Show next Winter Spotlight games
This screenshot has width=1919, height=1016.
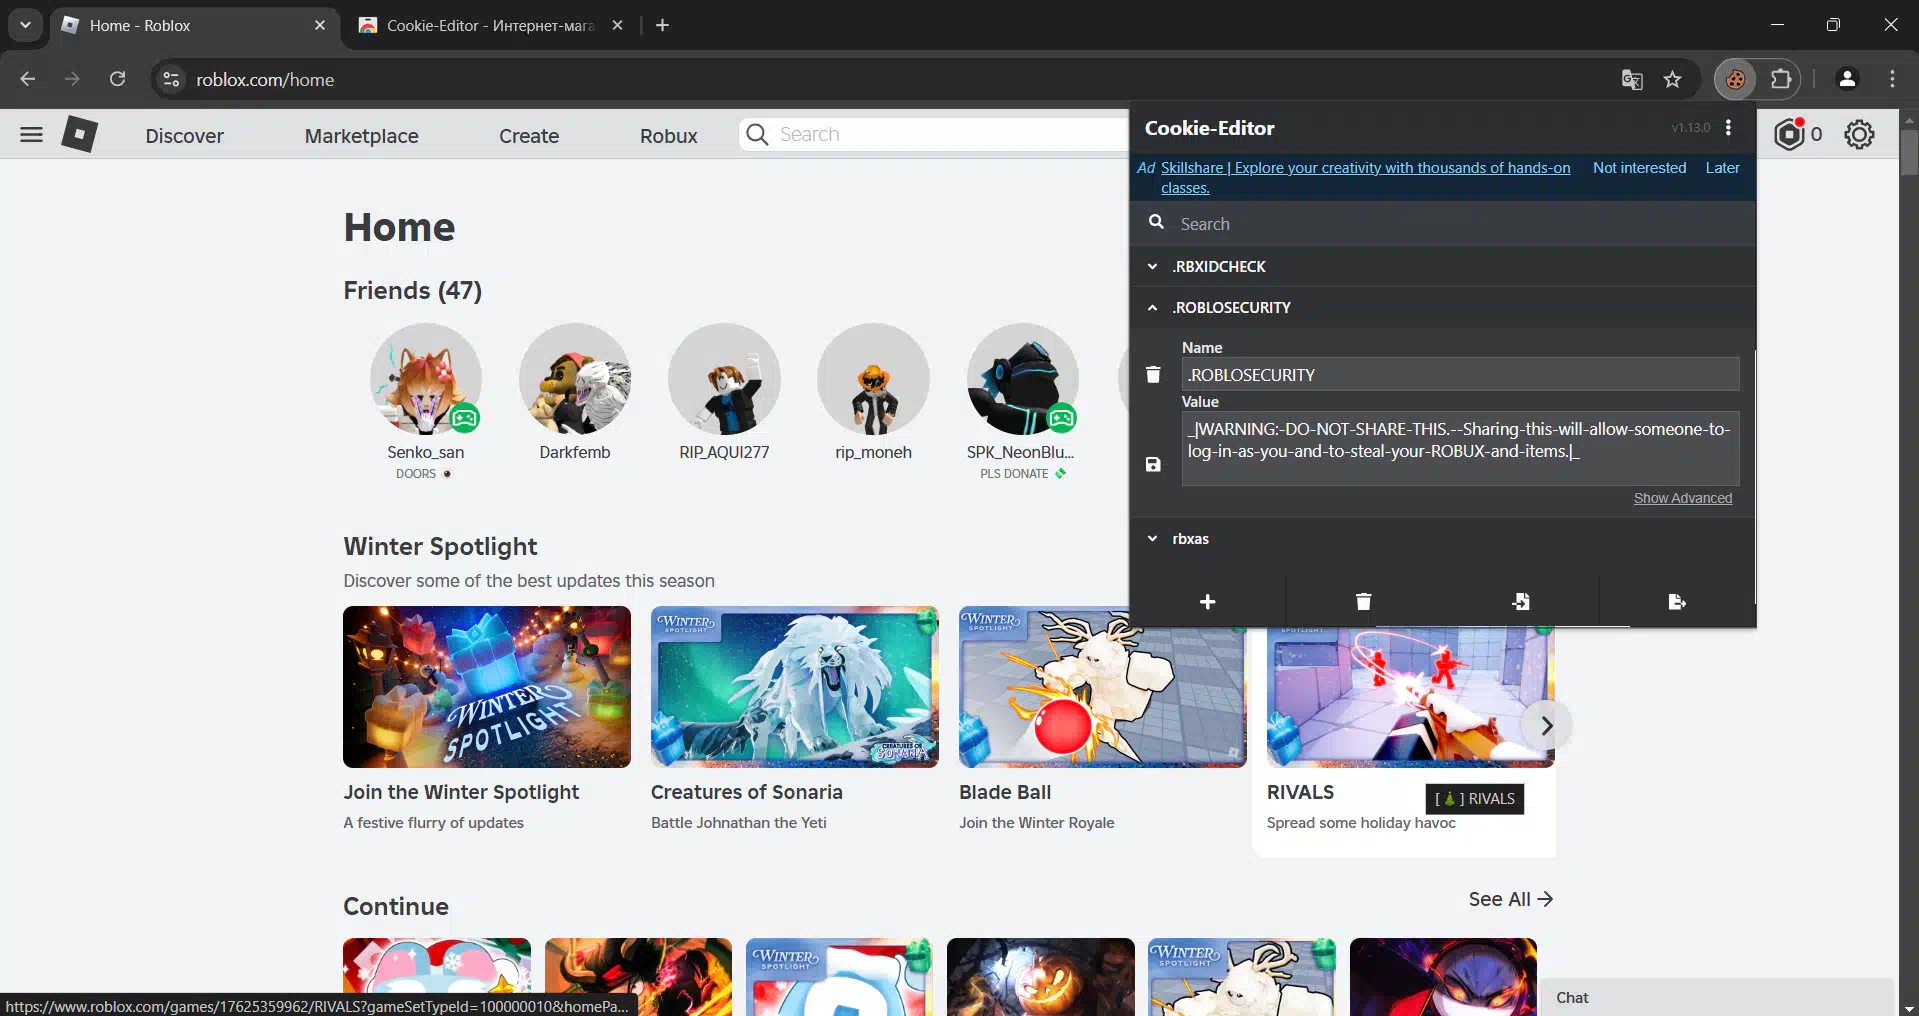coord(1546,725)
